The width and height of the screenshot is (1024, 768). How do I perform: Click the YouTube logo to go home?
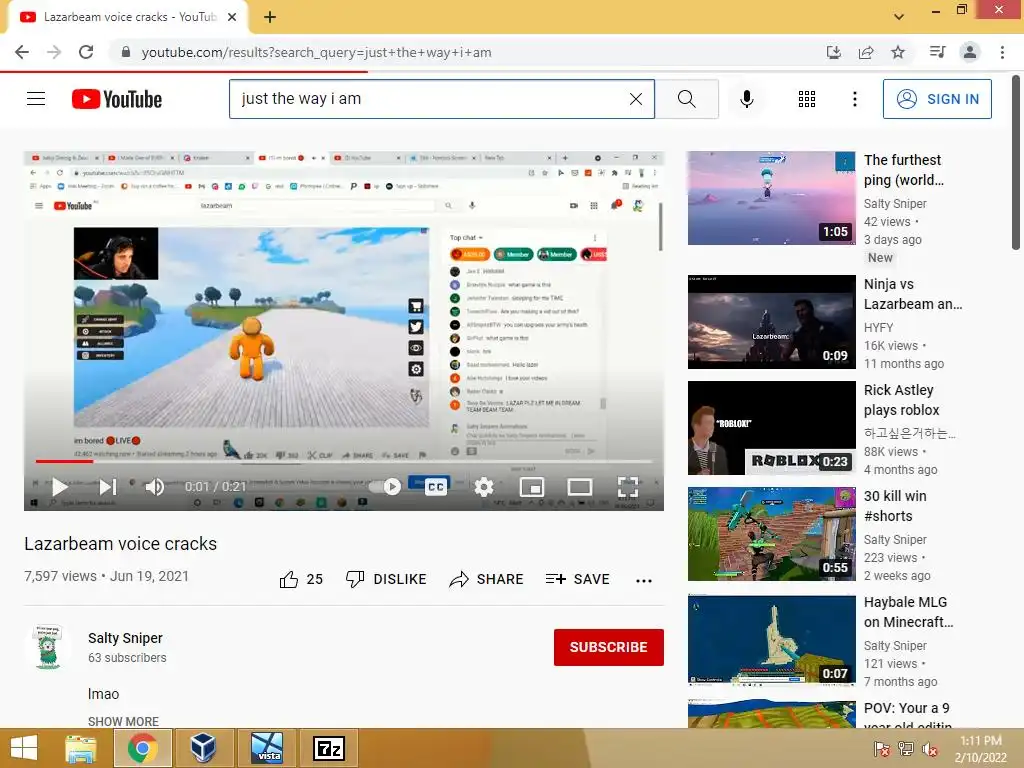[x=117, y=99]
